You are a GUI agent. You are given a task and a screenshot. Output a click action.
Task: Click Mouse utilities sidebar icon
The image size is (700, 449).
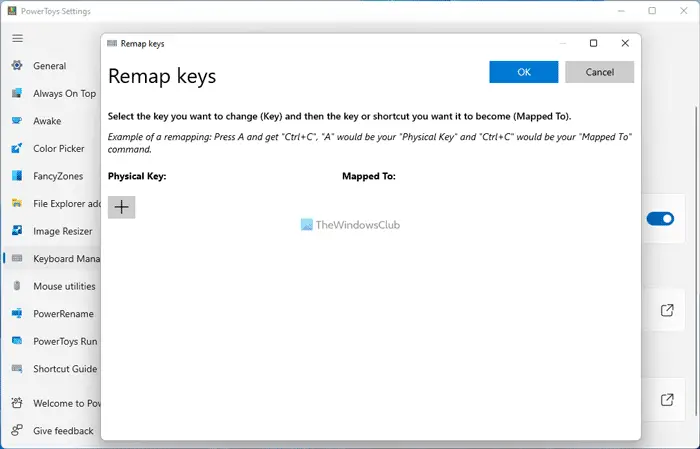point(17,286)
